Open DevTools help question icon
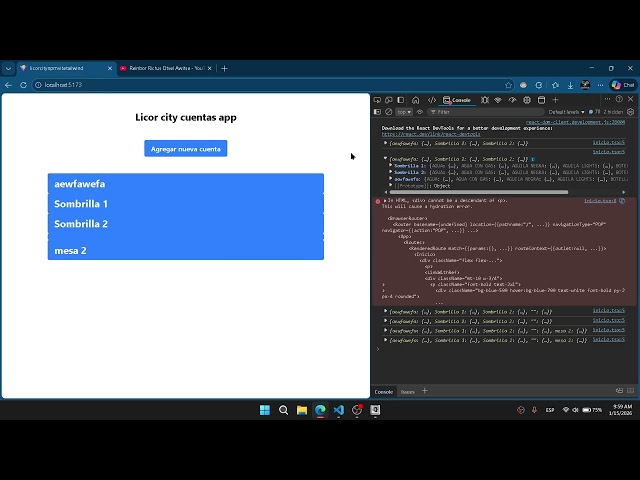This screenshot has width=640, height=480. (x=619, y=99)
